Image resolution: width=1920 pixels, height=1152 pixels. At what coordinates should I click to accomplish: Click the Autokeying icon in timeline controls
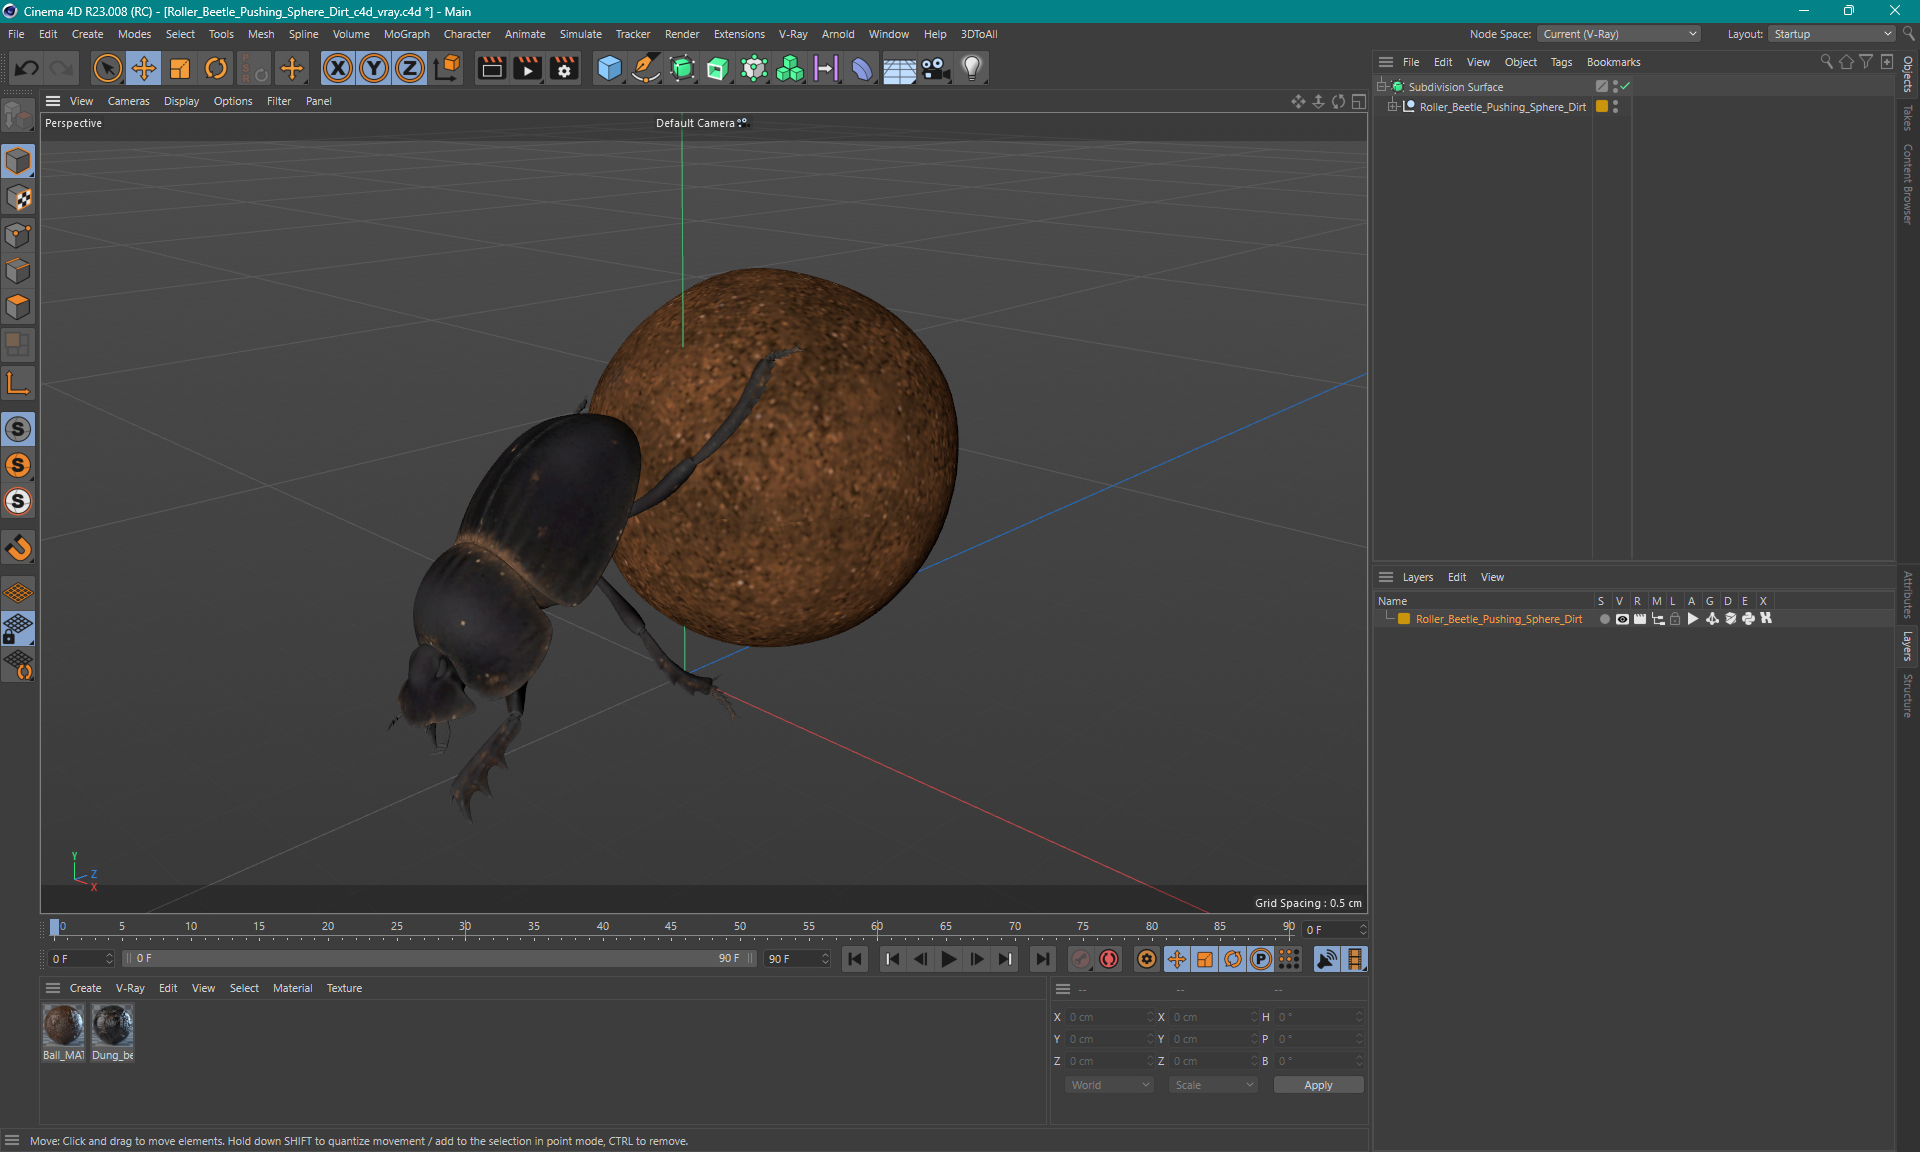click(x=1109, y=959)
